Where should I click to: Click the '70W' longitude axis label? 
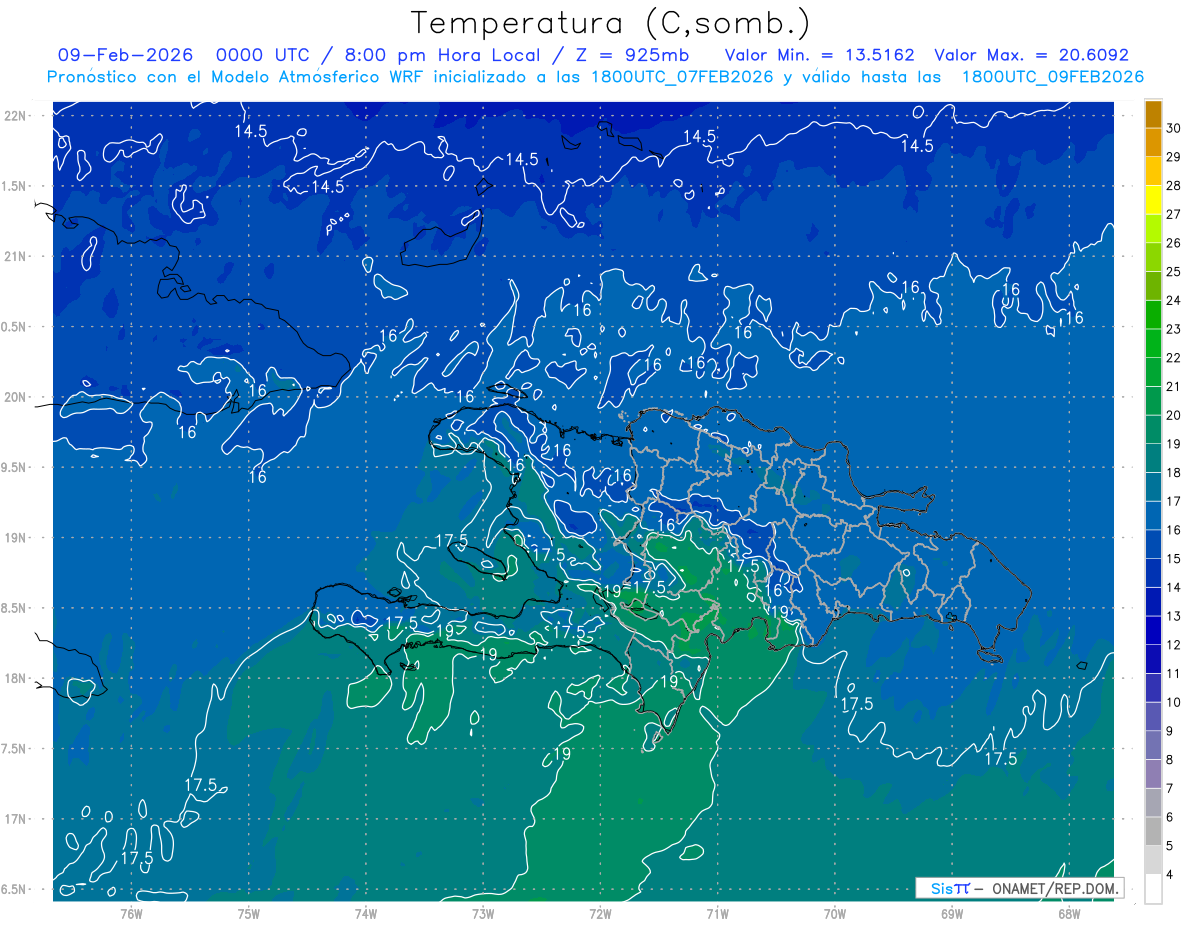[835, 914]
